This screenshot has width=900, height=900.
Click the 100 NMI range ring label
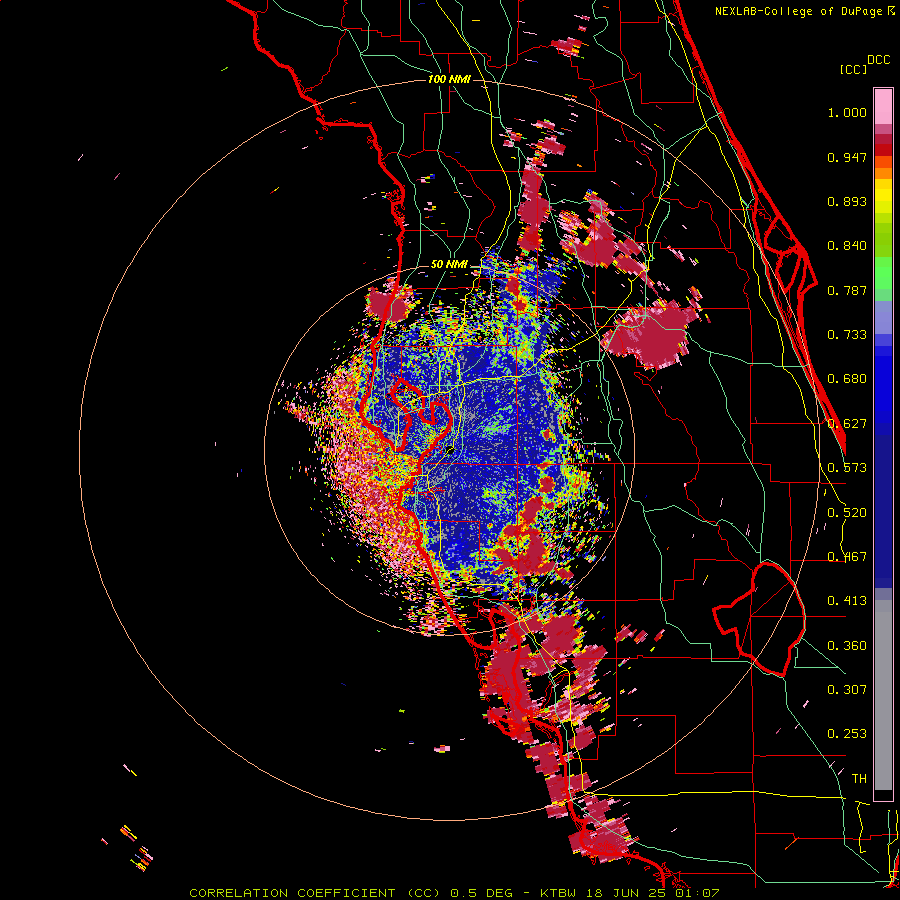[x=449, y=79]
